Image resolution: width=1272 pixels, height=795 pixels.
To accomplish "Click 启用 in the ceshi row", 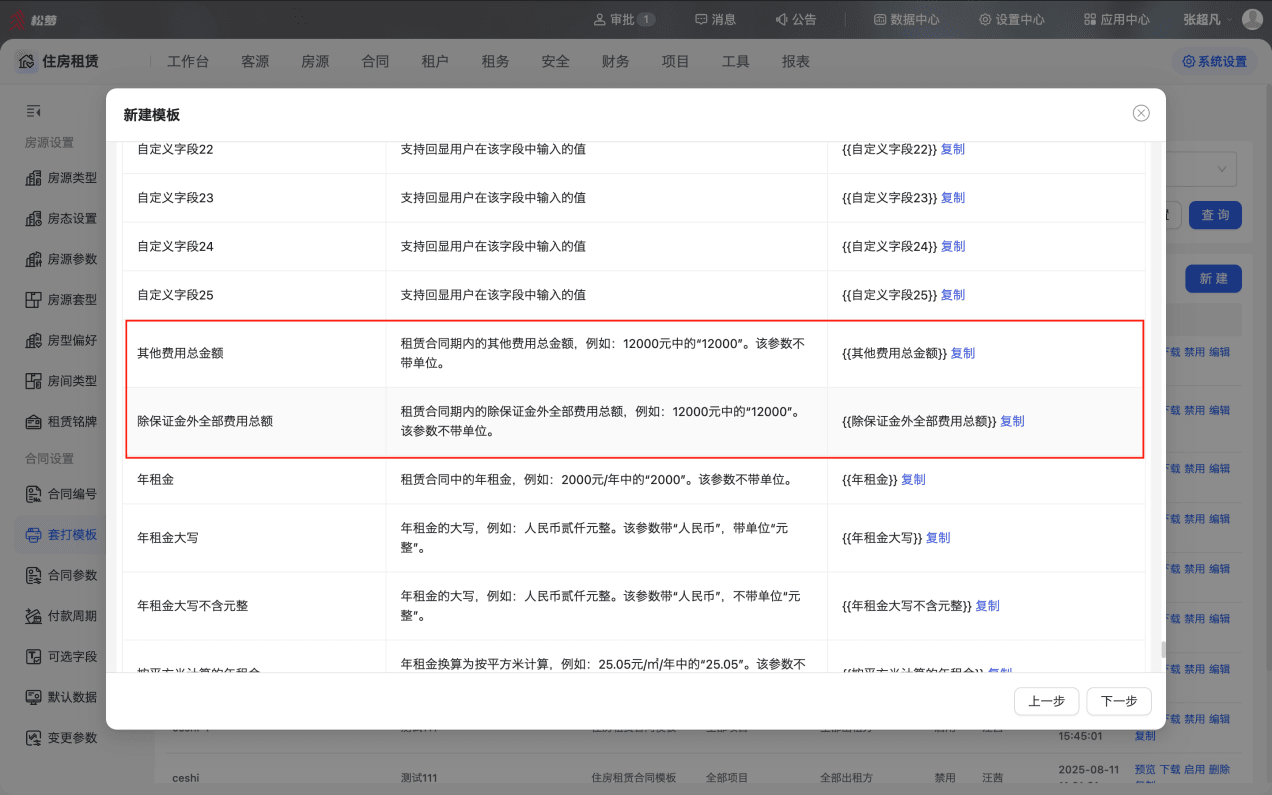I will pos(1194,769).
